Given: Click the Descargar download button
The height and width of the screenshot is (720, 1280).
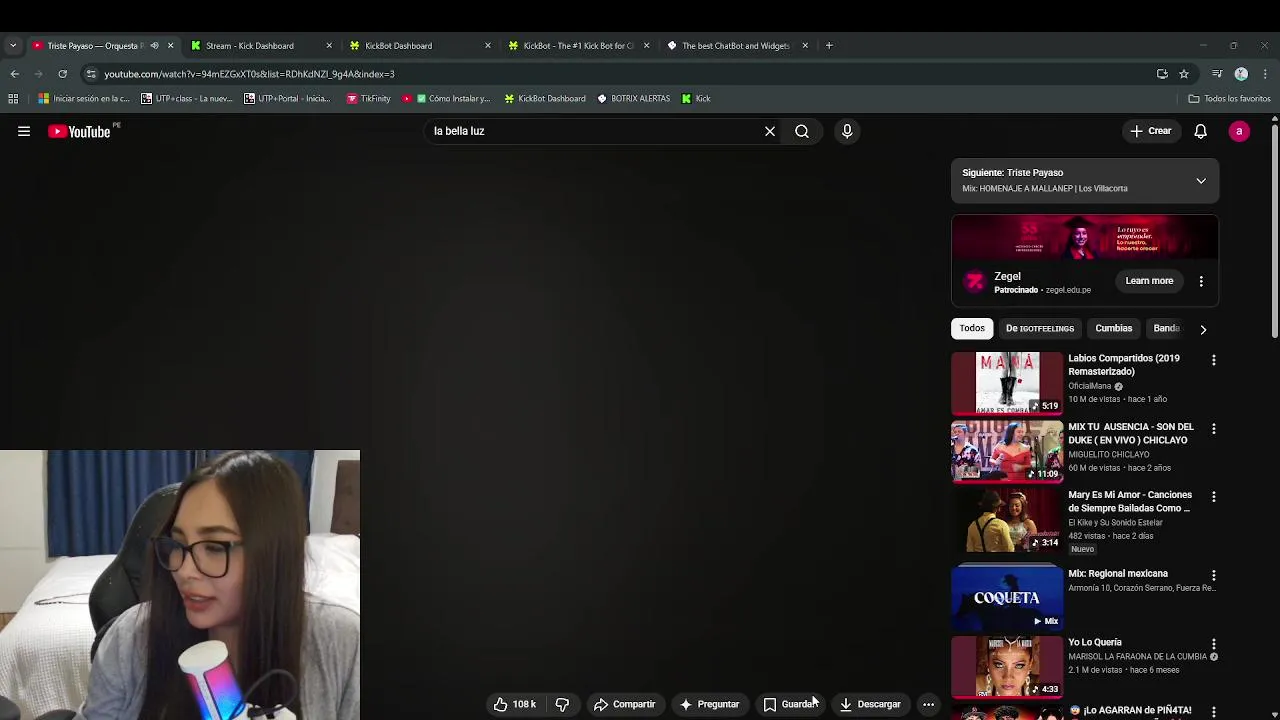Looking at the screenshot, I should click(870, 704).
